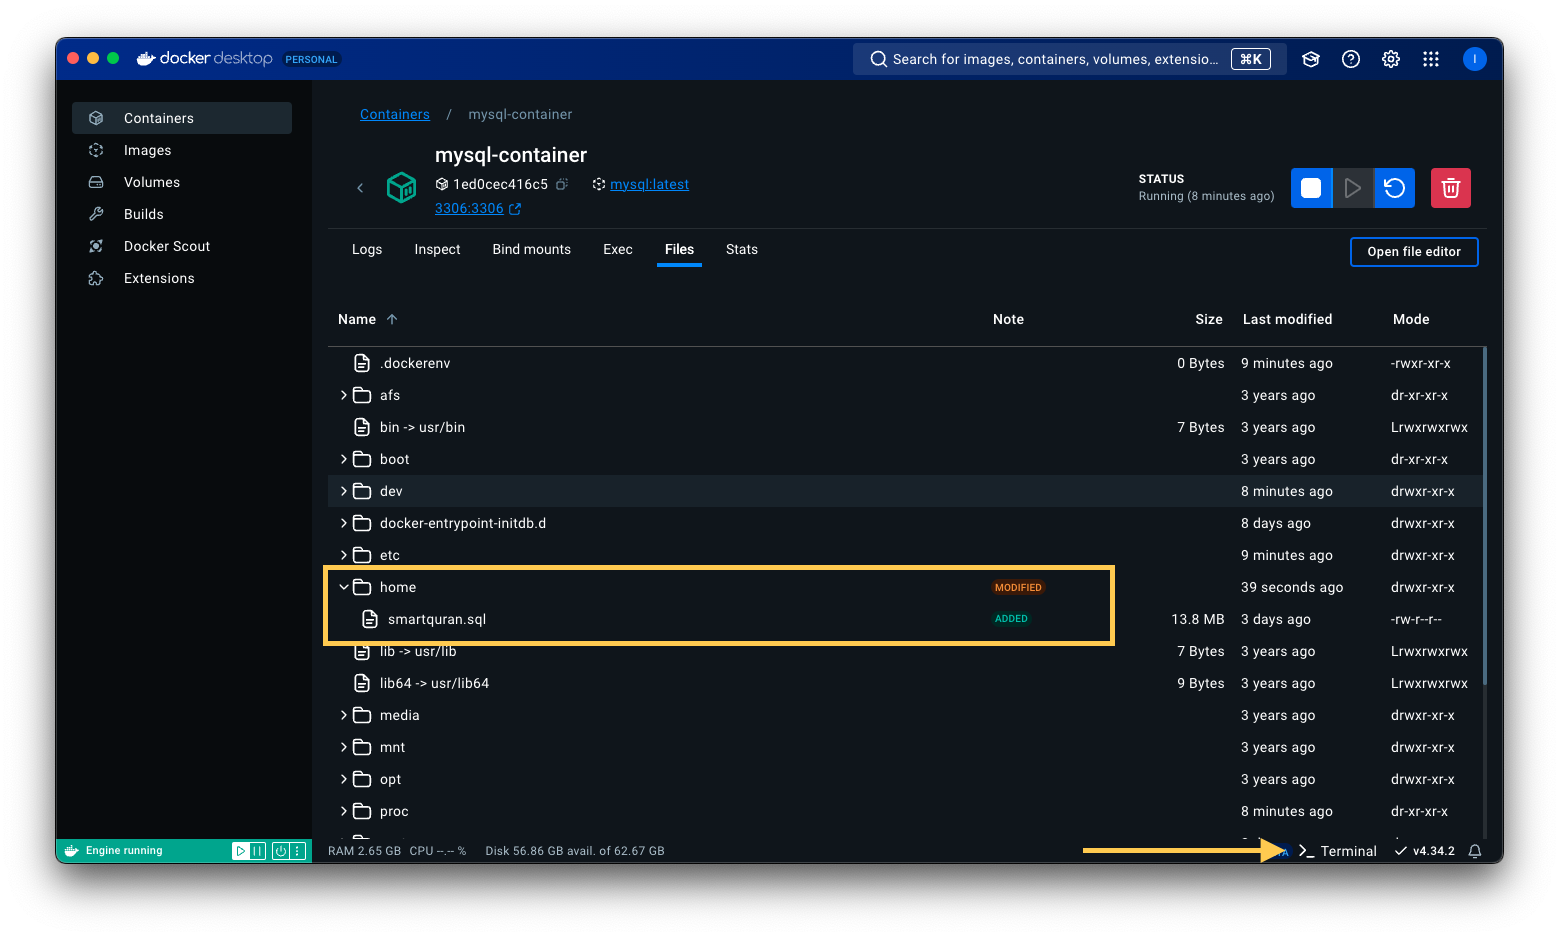The width and height of the screenshot is (1559, 937).
Task: Expand the boot folder
Action: pos(344,459)
